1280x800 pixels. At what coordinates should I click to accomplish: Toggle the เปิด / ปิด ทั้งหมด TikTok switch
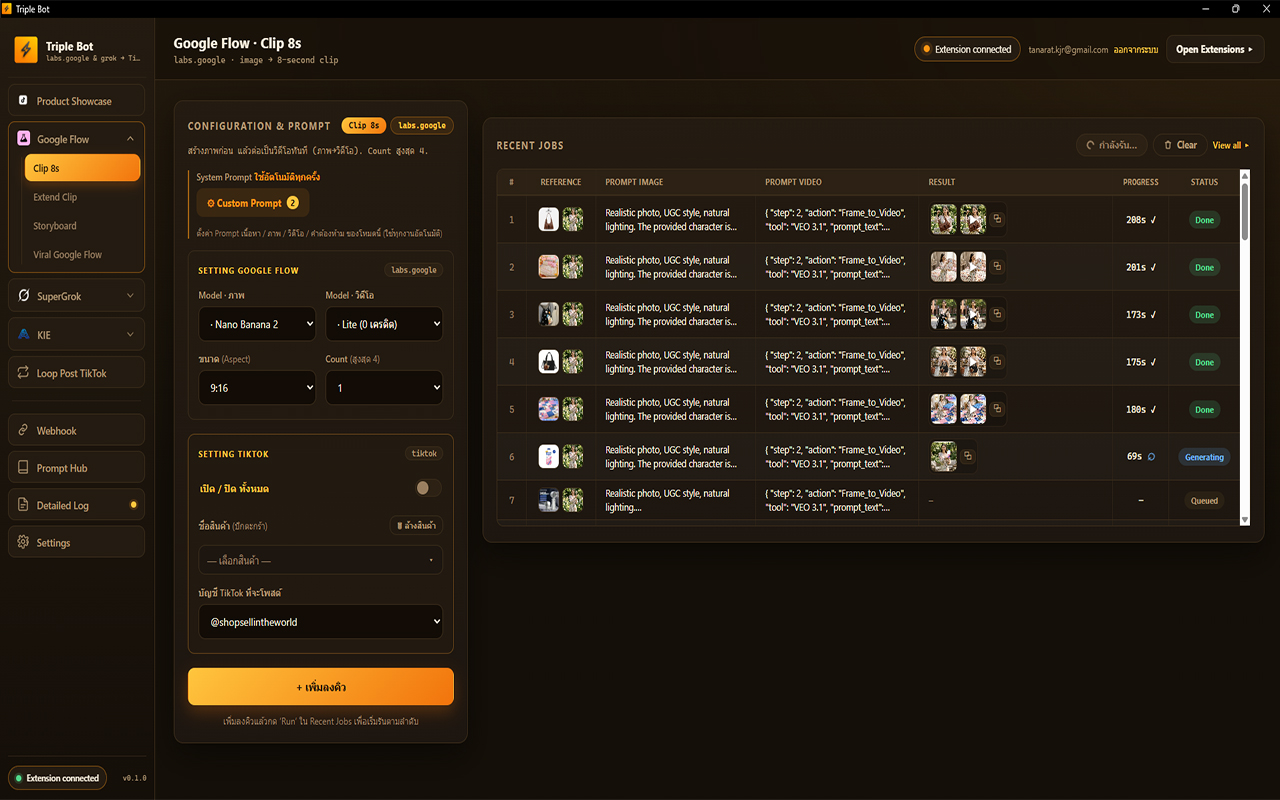(428, 488)
